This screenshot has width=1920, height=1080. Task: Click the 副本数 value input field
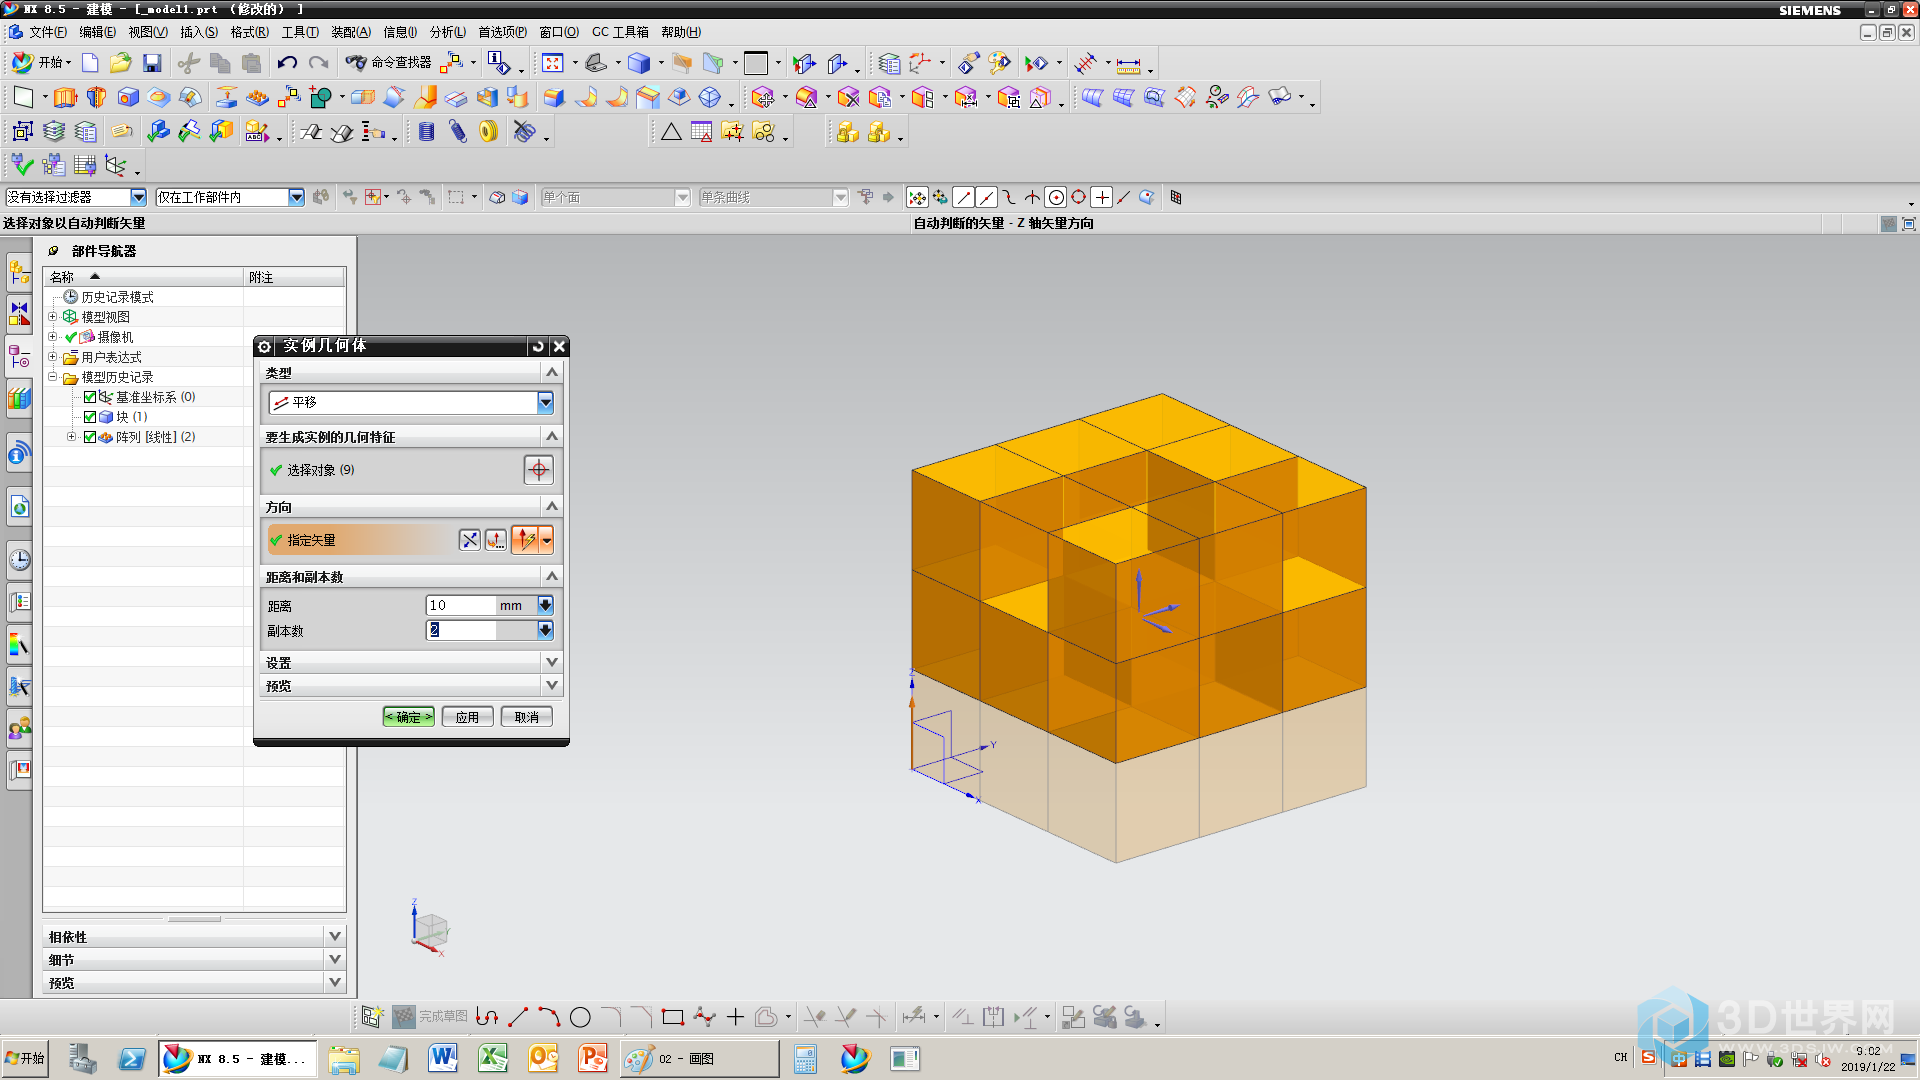point(461,630)
